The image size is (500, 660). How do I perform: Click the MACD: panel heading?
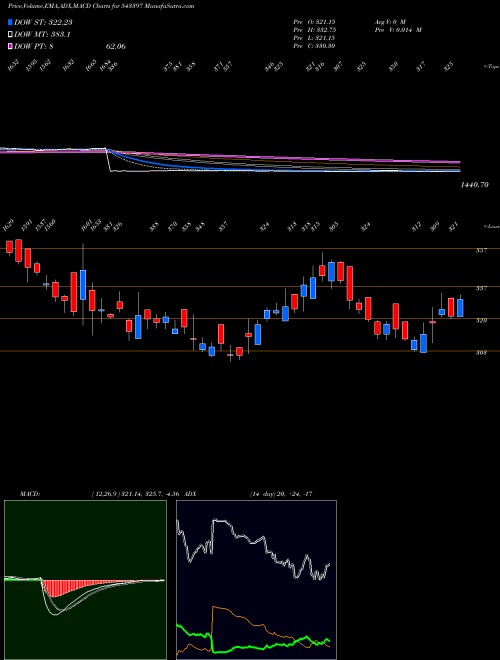tap(29, 494)
